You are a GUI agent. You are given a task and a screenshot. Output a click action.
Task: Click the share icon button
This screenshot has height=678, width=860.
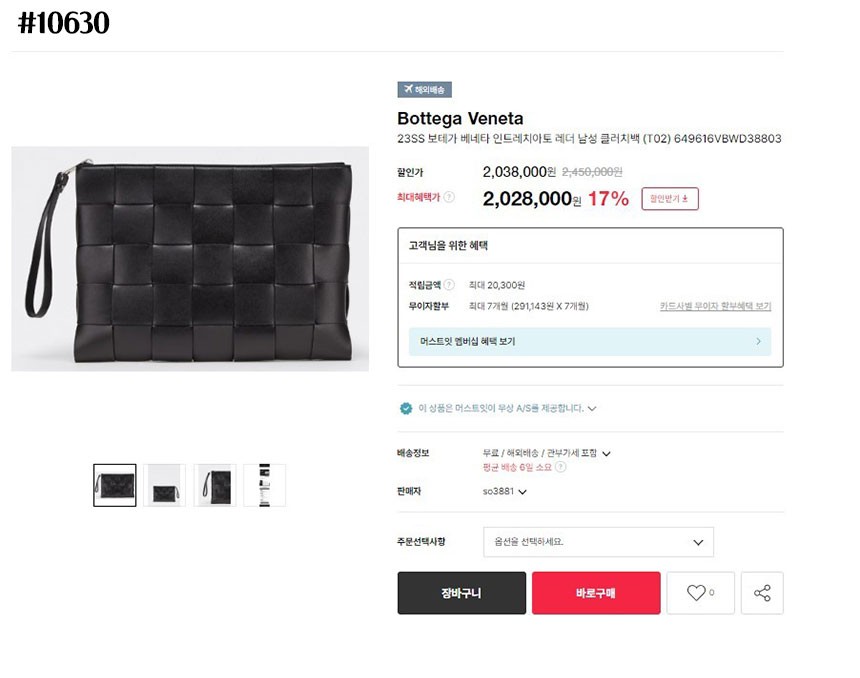tap(762, 593)
